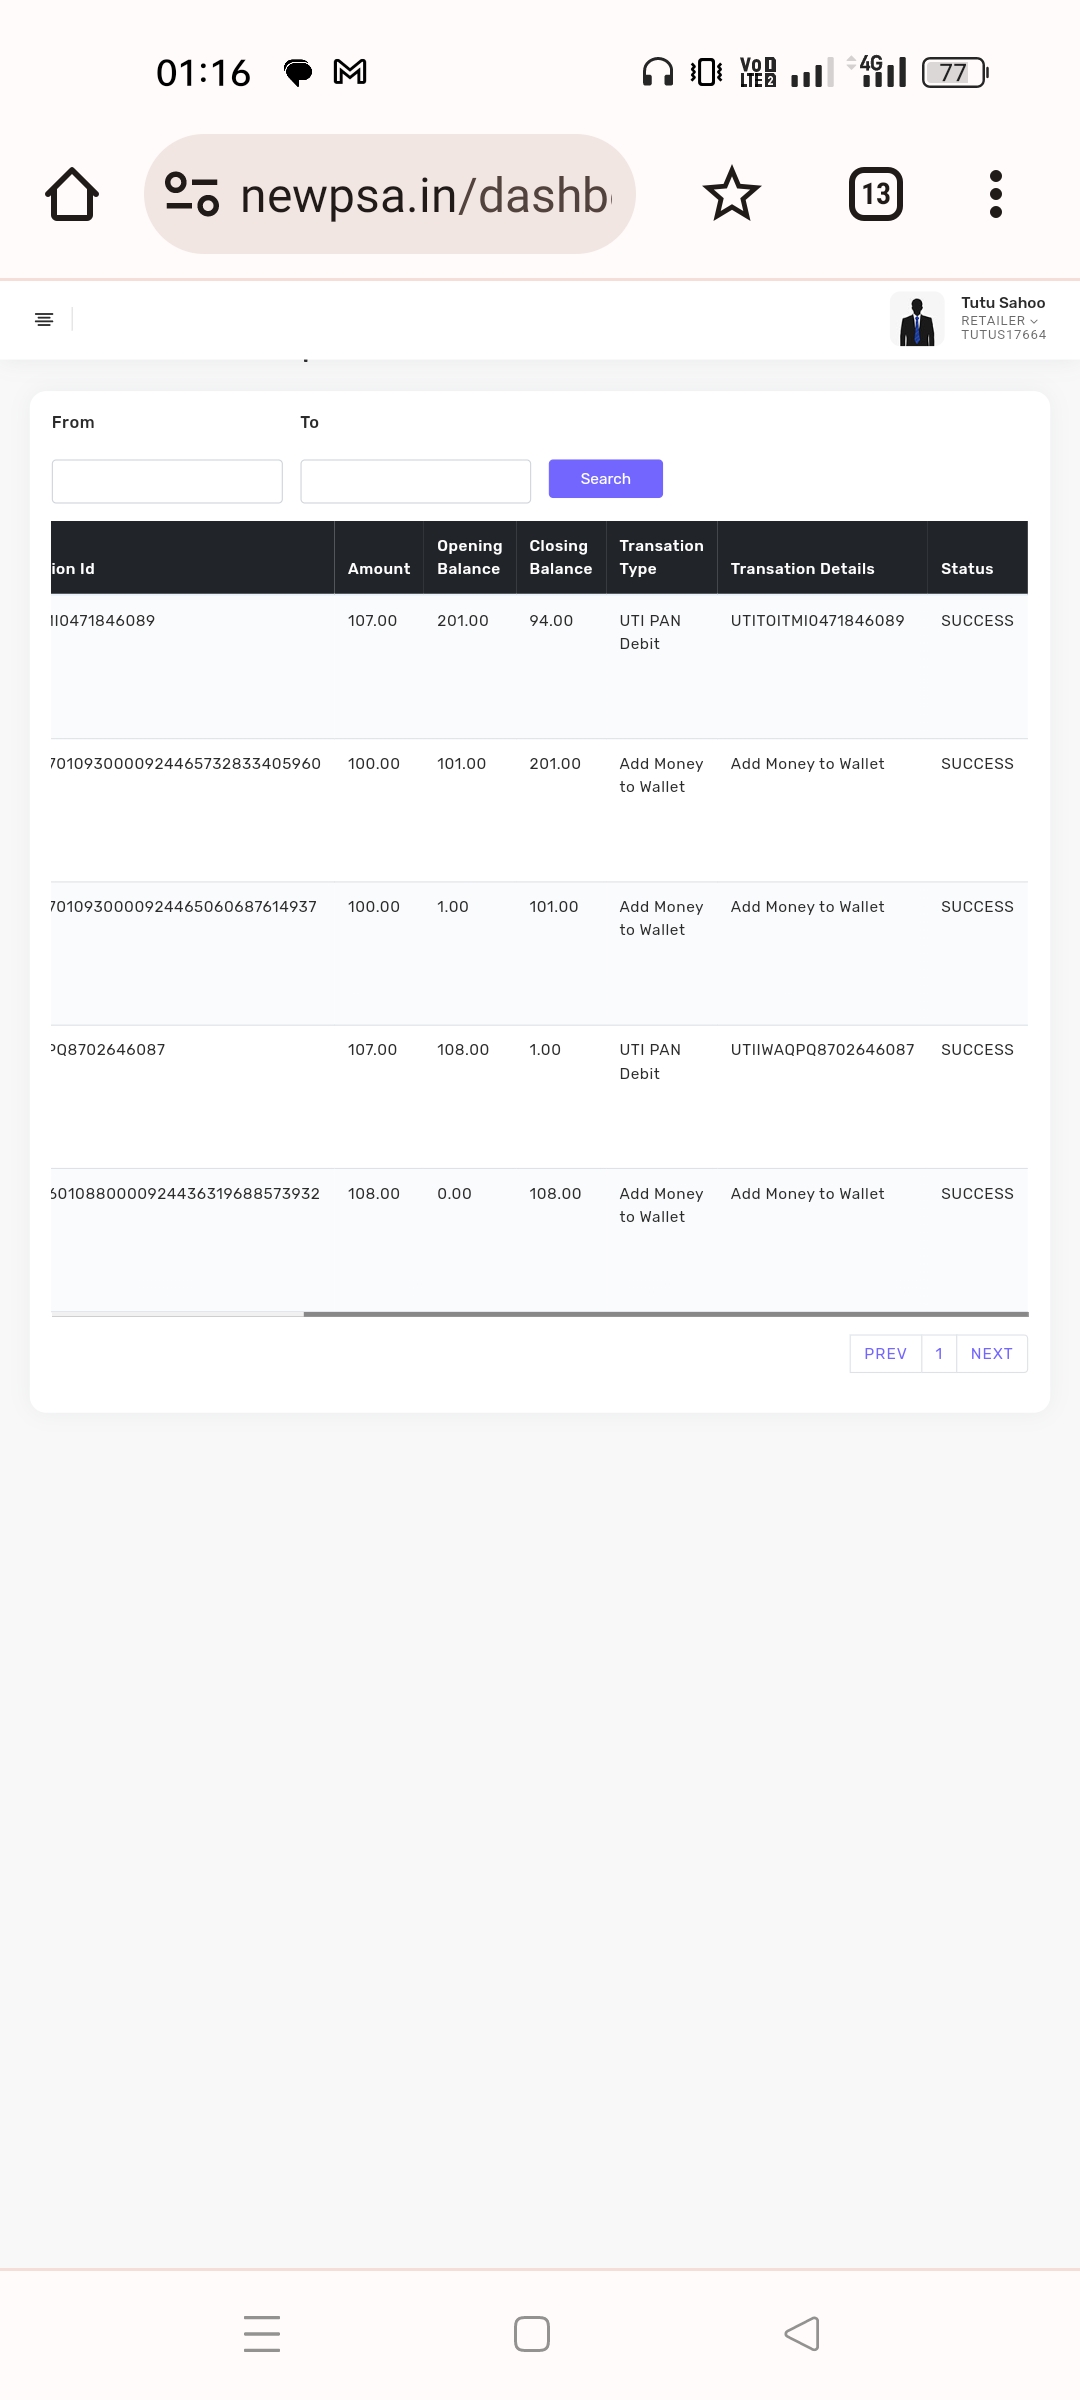
Task: Focus the To date field
Action: pyautogui.click(x=415, y=481)
